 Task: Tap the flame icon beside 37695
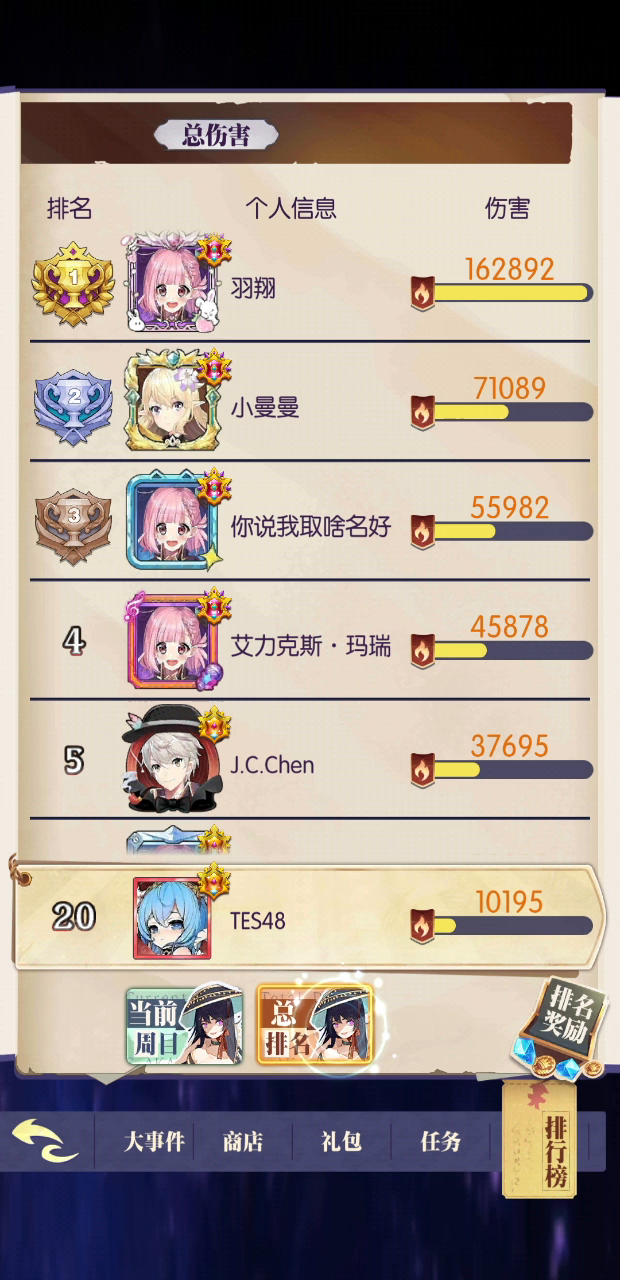423,769
